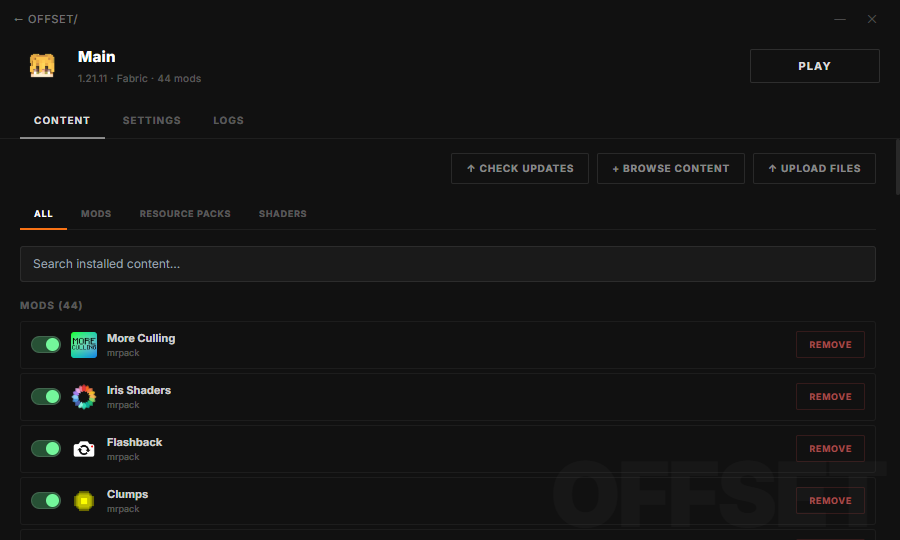This screenshot has width=900, height=540.
Task: Remove the More Culling mod
Action: coord(830,345)
